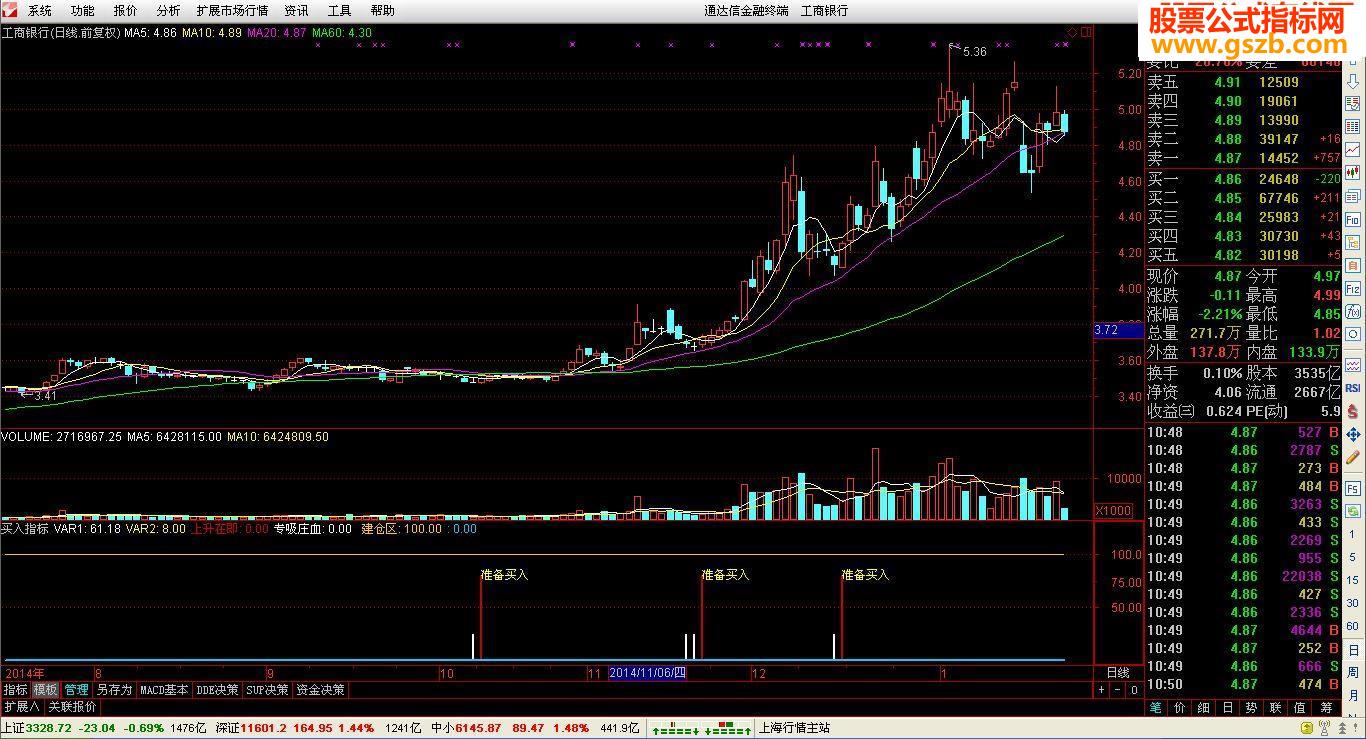Select the pencil drawing tool icon
The width and height of the screenshot is (1366, 739).
pyautogui.click(x=1353, y=457)
